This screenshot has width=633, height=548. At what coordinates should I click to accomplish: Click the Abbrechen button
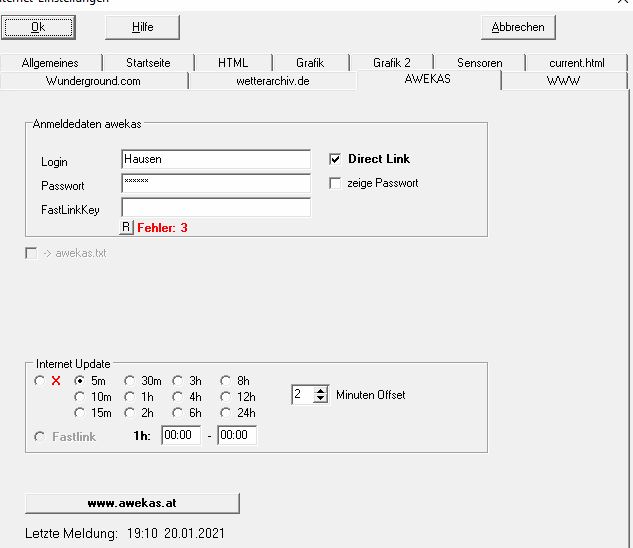coord(518,28)
